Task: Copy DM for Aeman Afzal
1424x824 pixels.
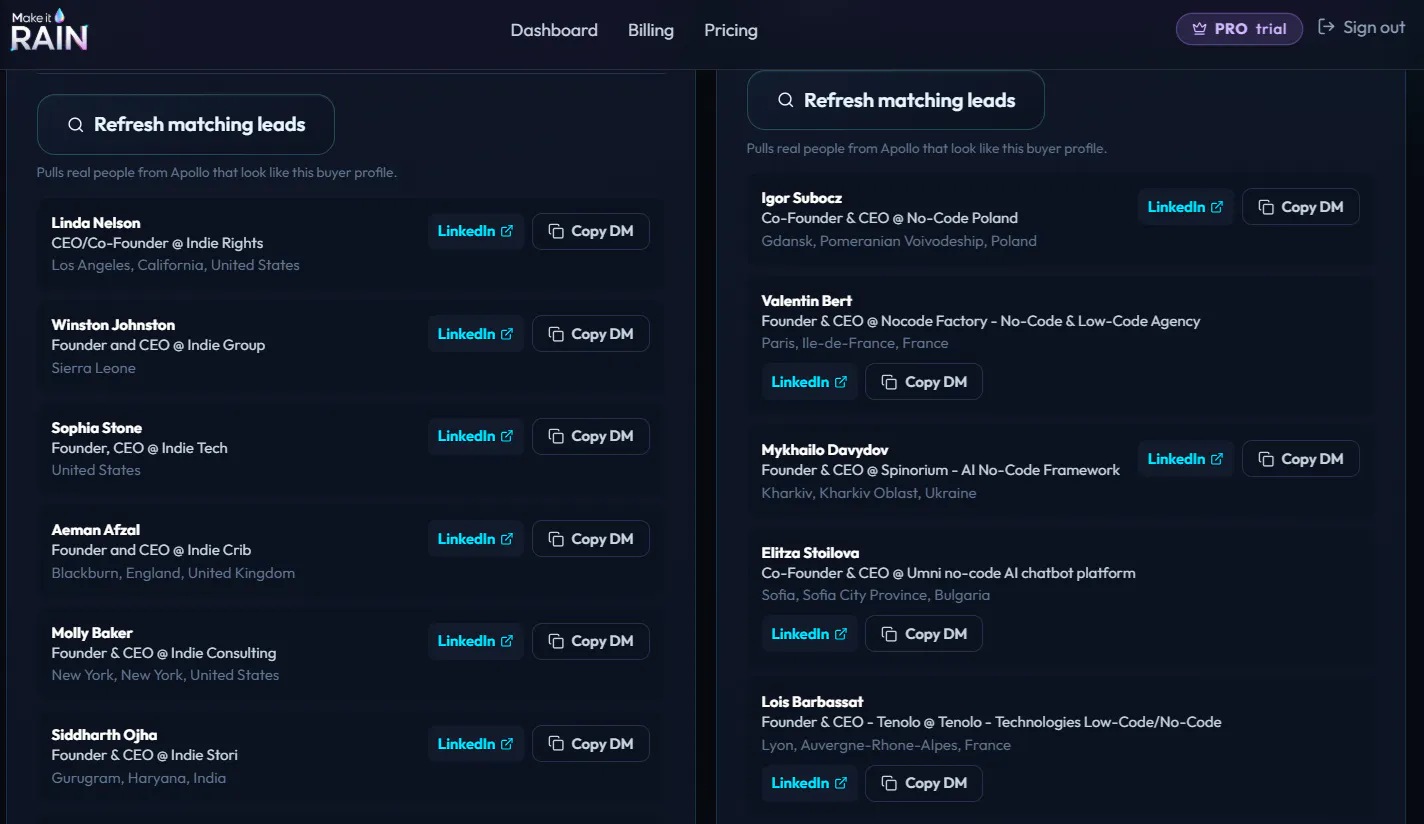Action: coord(591,539)
